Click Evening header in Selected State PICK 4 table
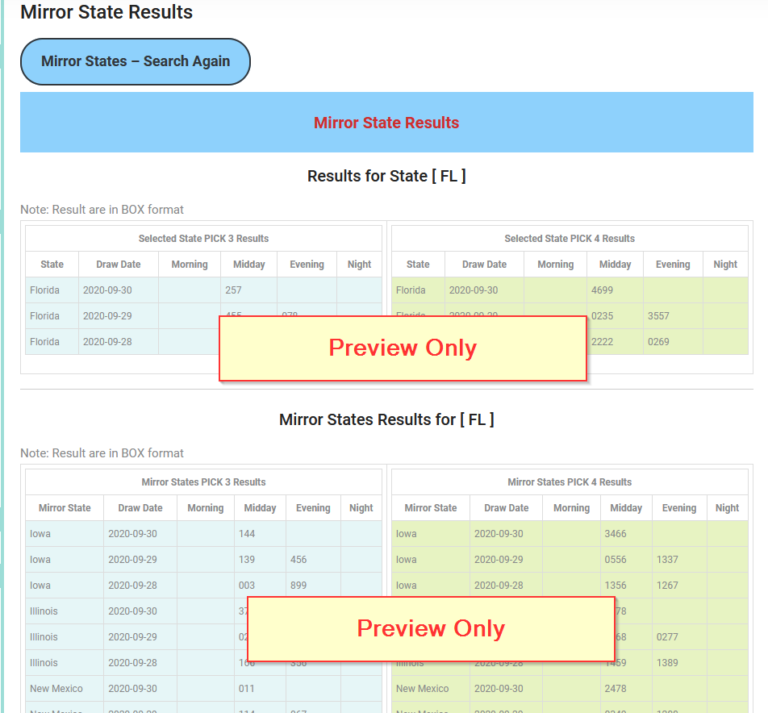 tap(673, 264)
